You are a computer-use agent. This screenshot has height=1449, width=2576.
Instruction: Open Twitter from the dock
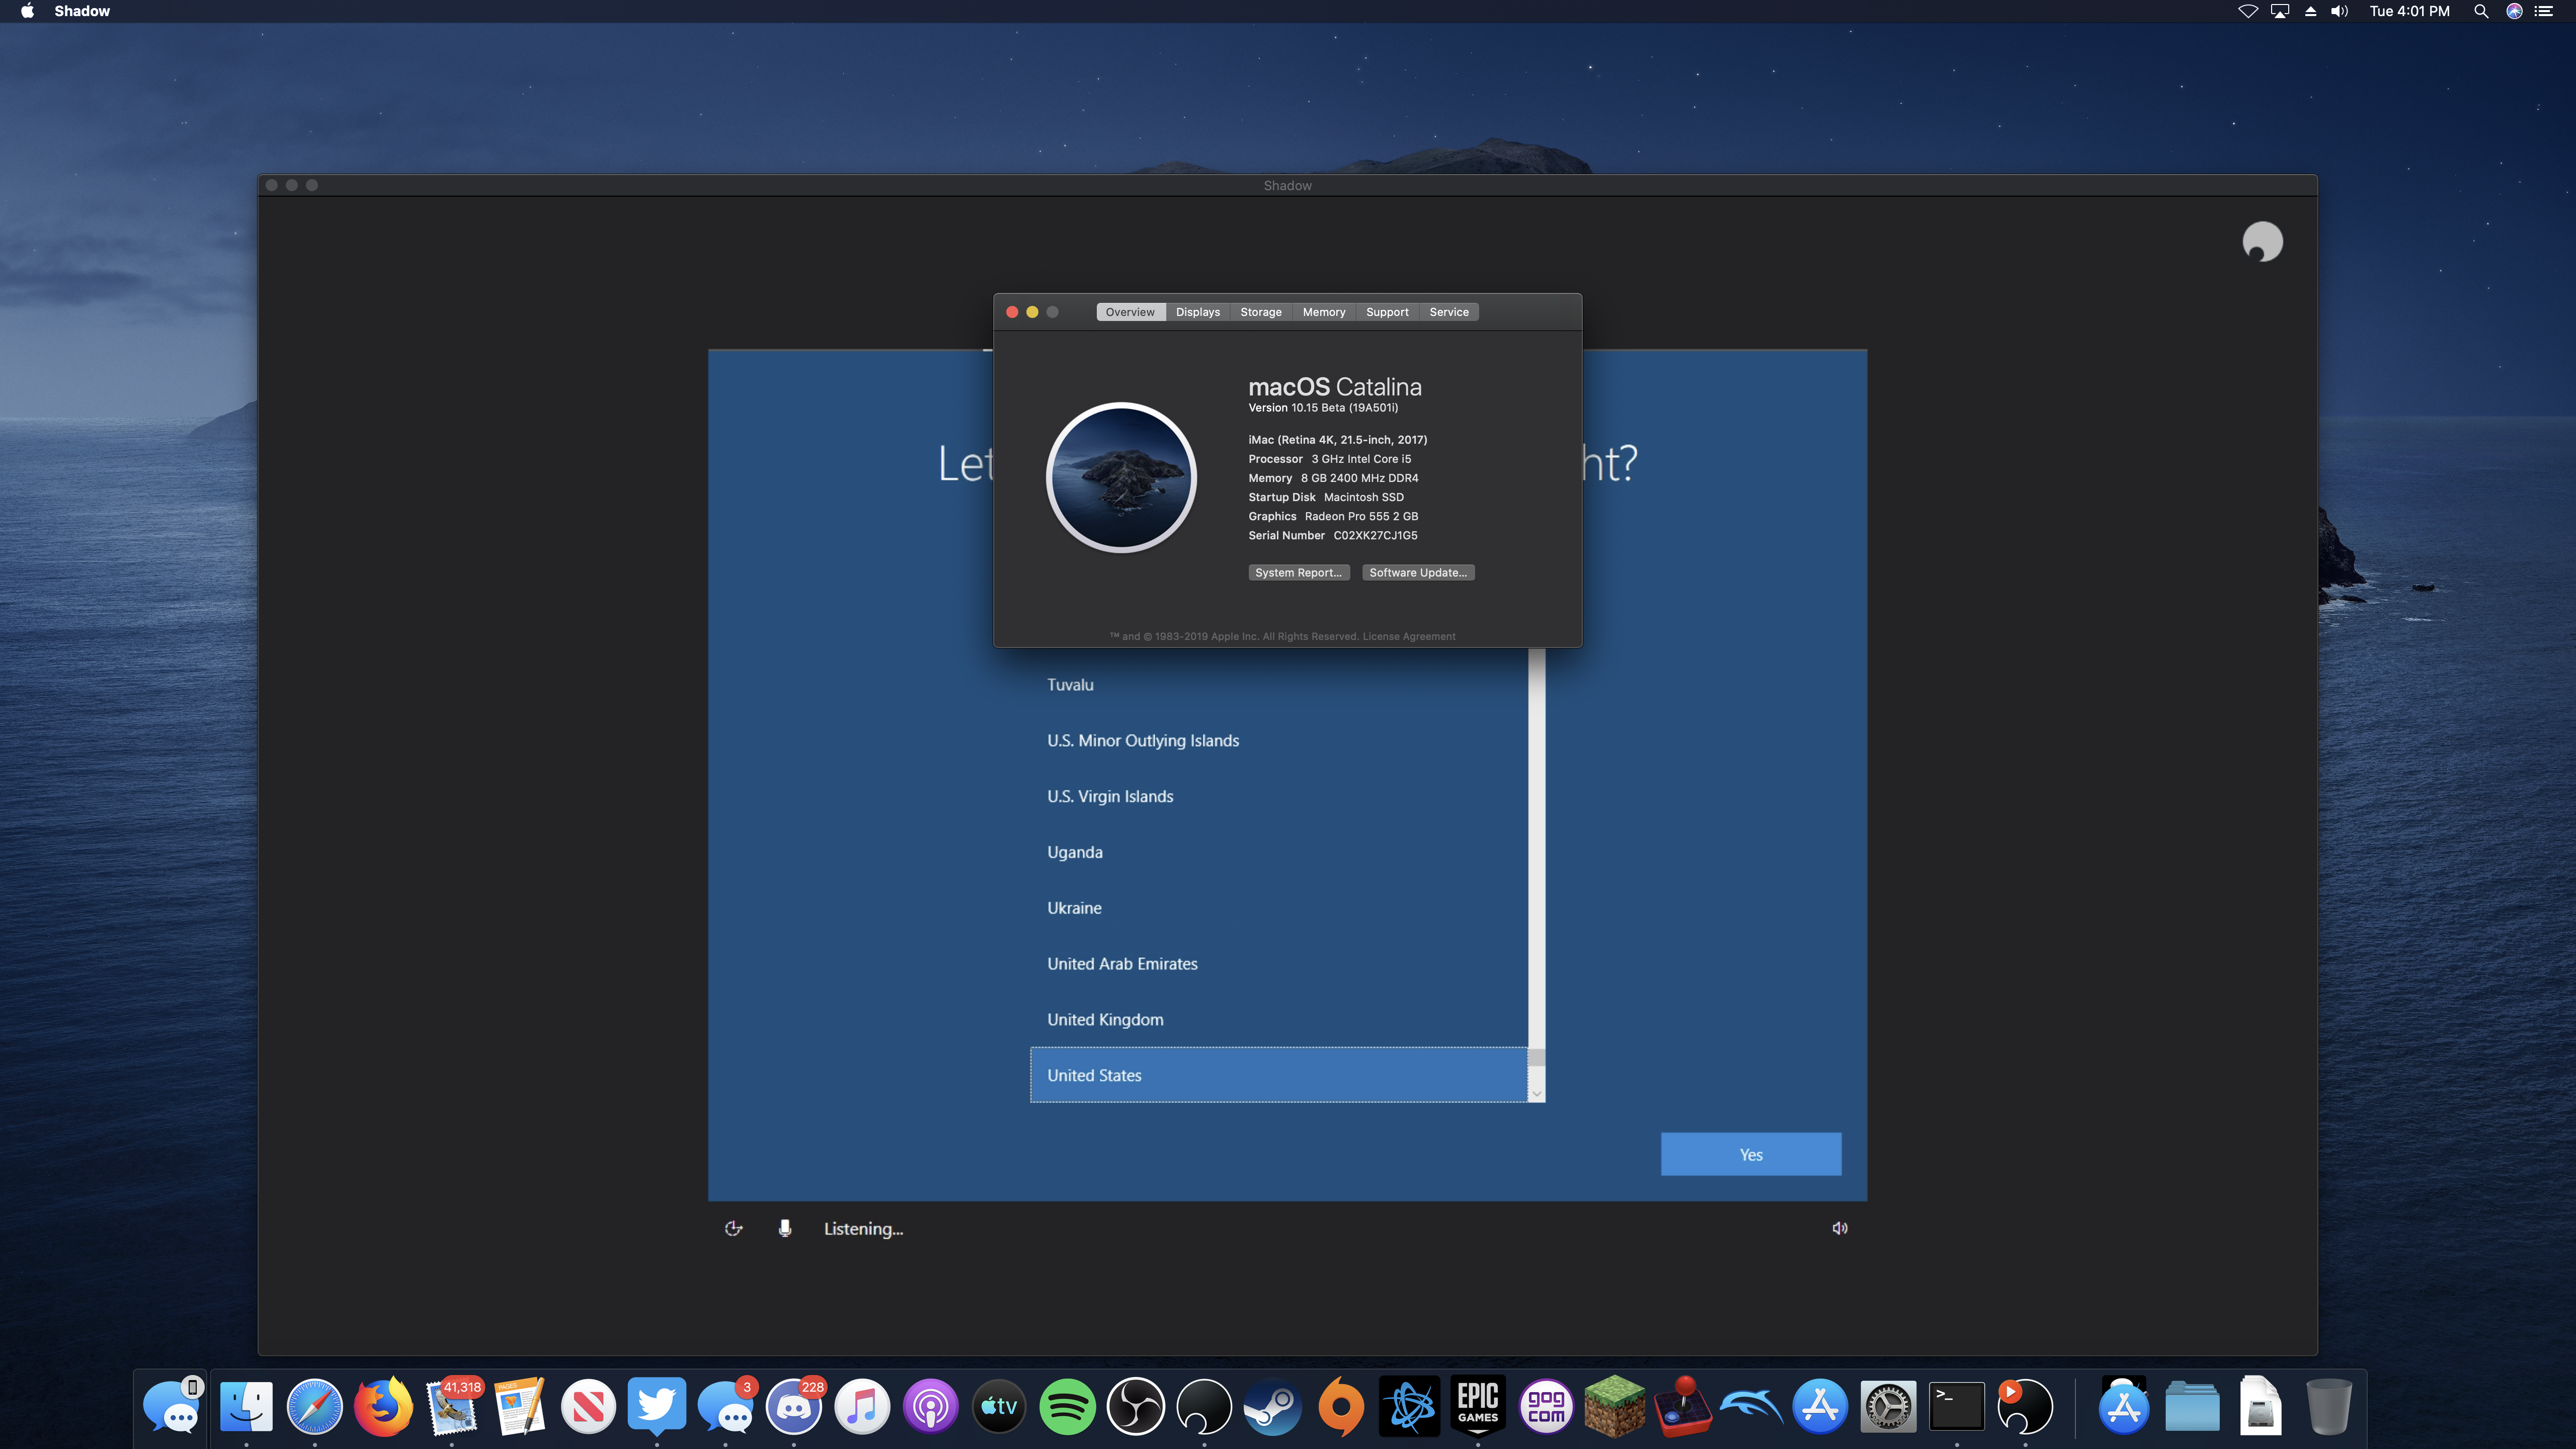[657, 1406]
